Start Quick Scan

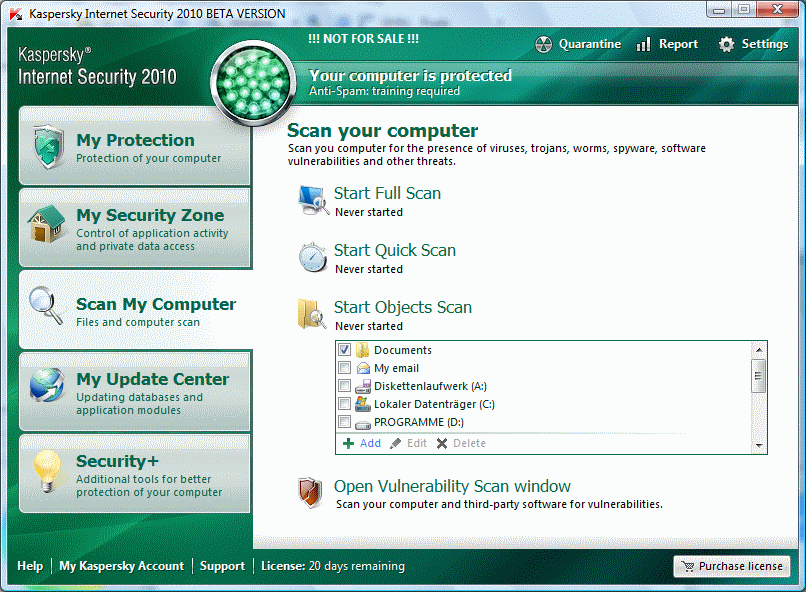395,250
